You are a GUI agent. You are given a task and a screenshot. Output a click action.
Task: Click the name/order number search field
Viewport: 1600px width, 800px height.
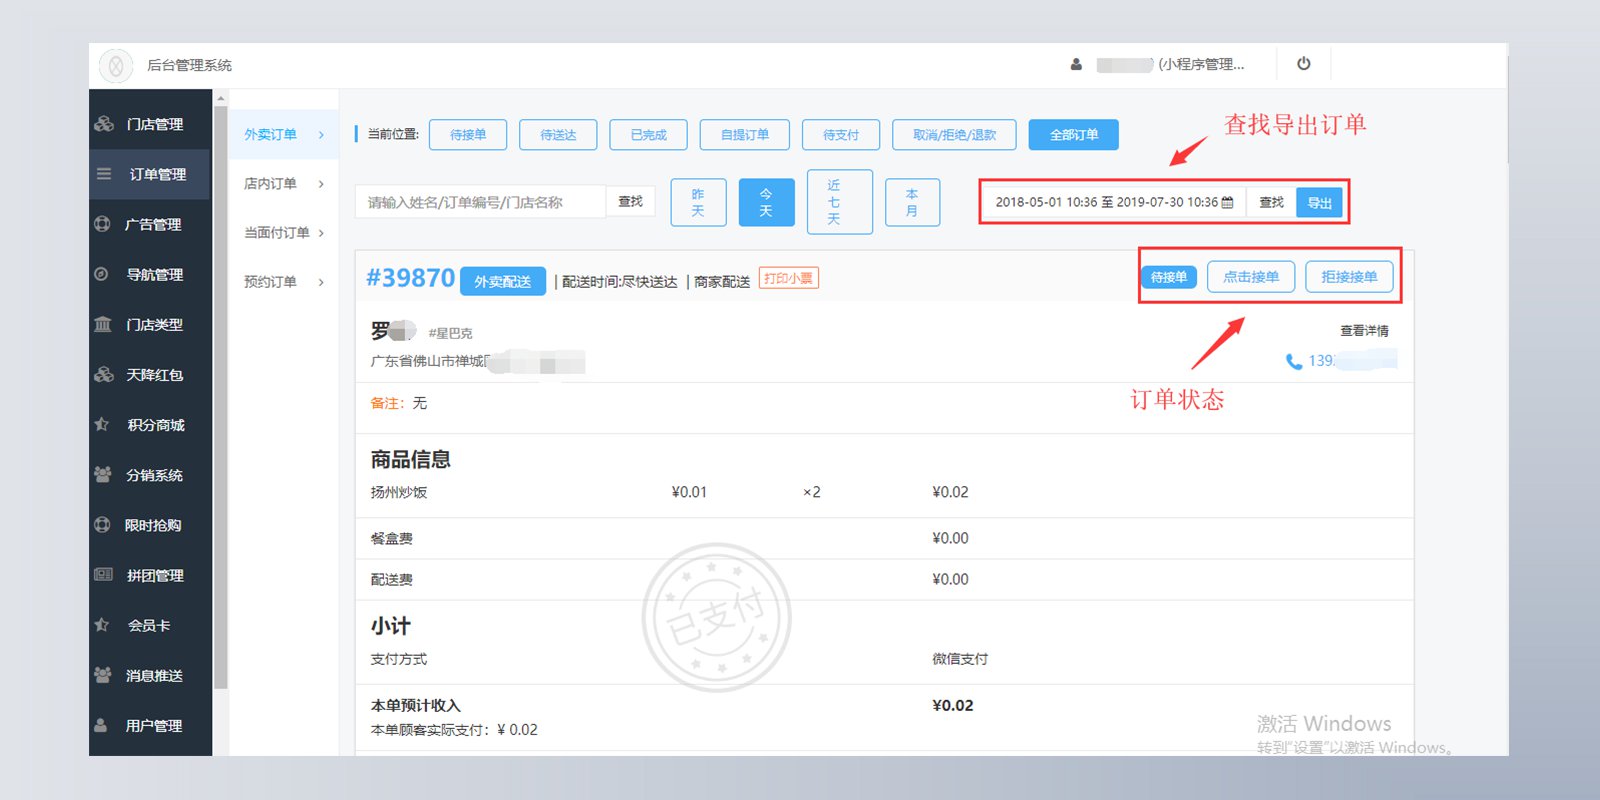tap(480, 202)
